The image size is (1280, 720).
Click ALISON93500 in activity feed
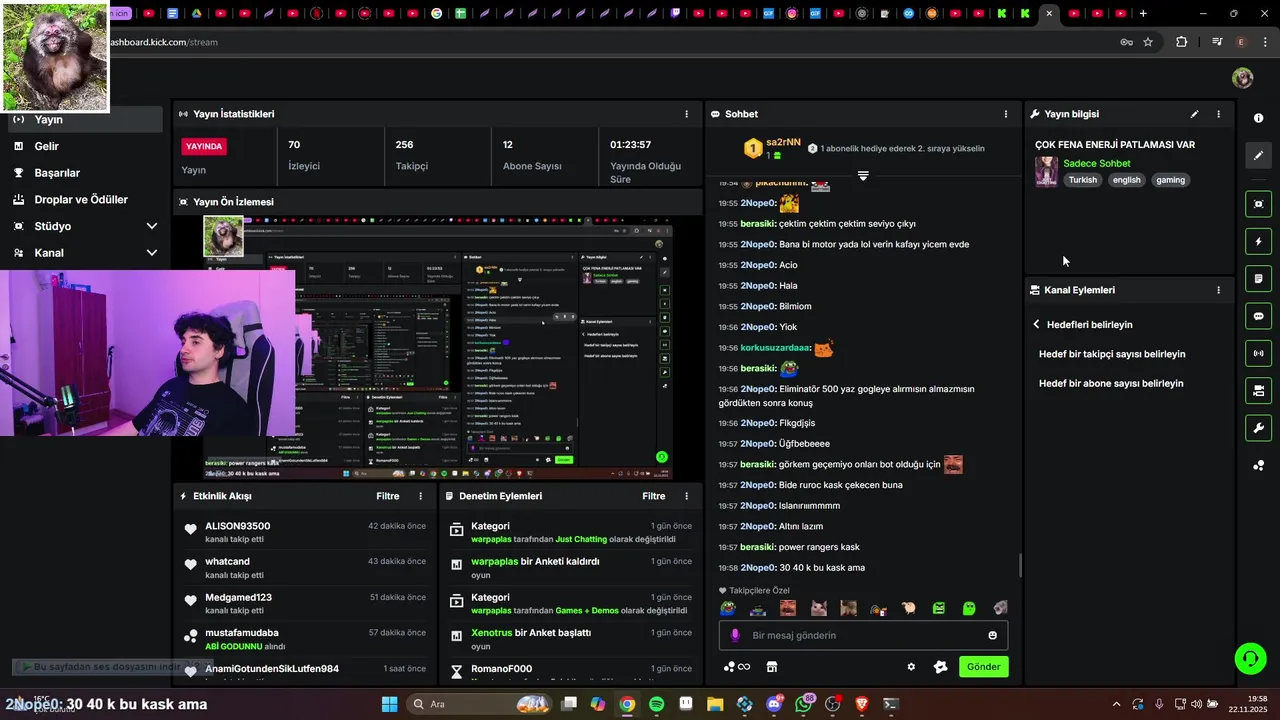(x=238, y=526)
